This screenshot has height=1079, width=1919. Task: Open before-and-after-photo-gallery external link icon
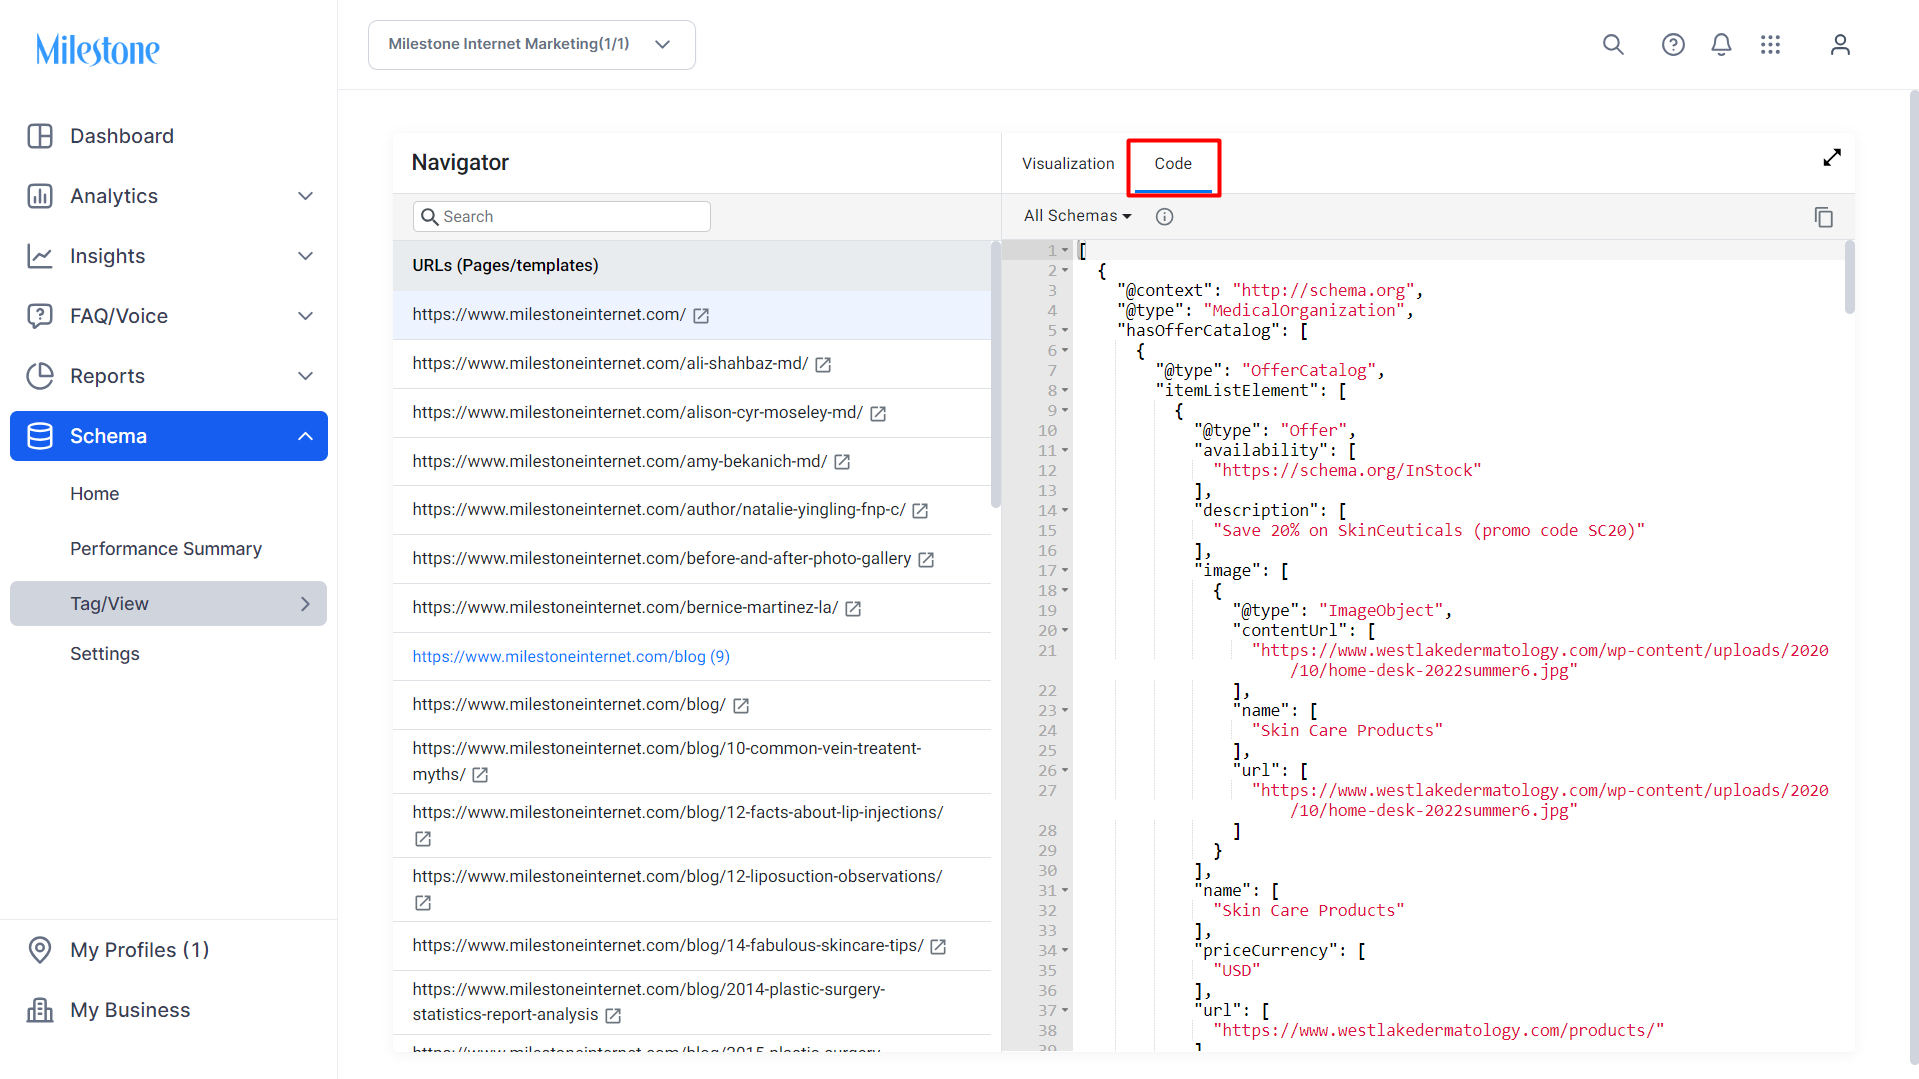[x=926, y=560]
